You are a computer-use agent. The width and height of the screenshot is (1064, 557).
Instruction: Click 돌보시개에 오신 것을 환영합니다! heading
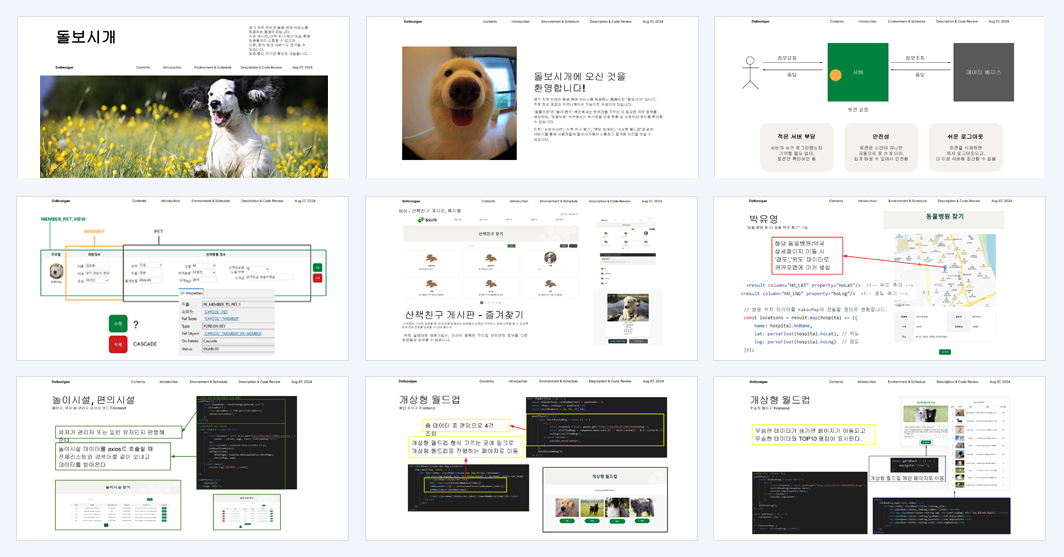coord(580,82)
